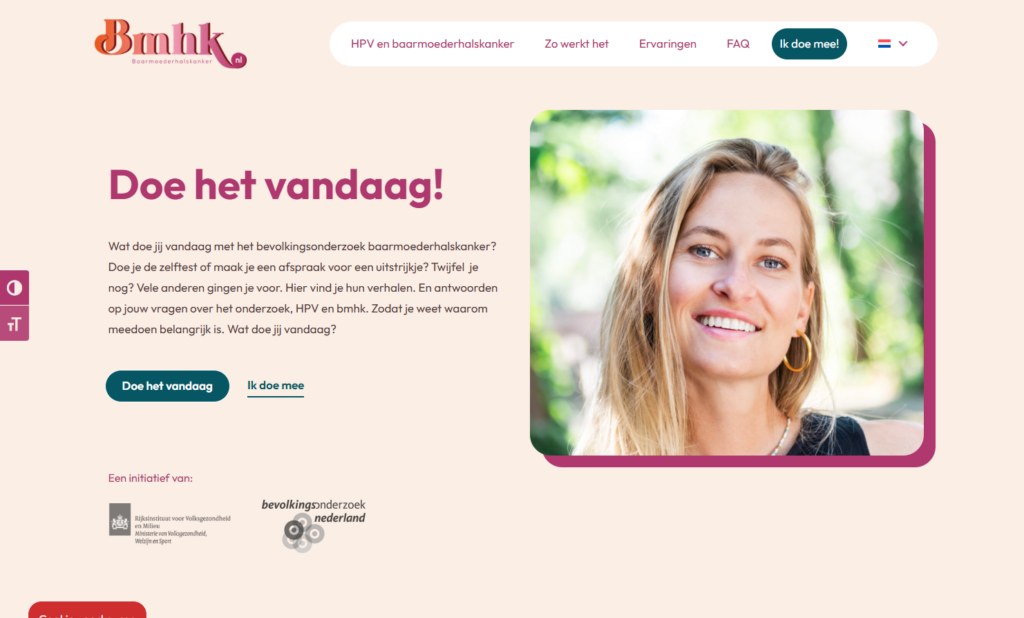Open the Zo werkt het menu item
The height and width of the screenshot is (618, 1024).
click(x=577, y=44)
